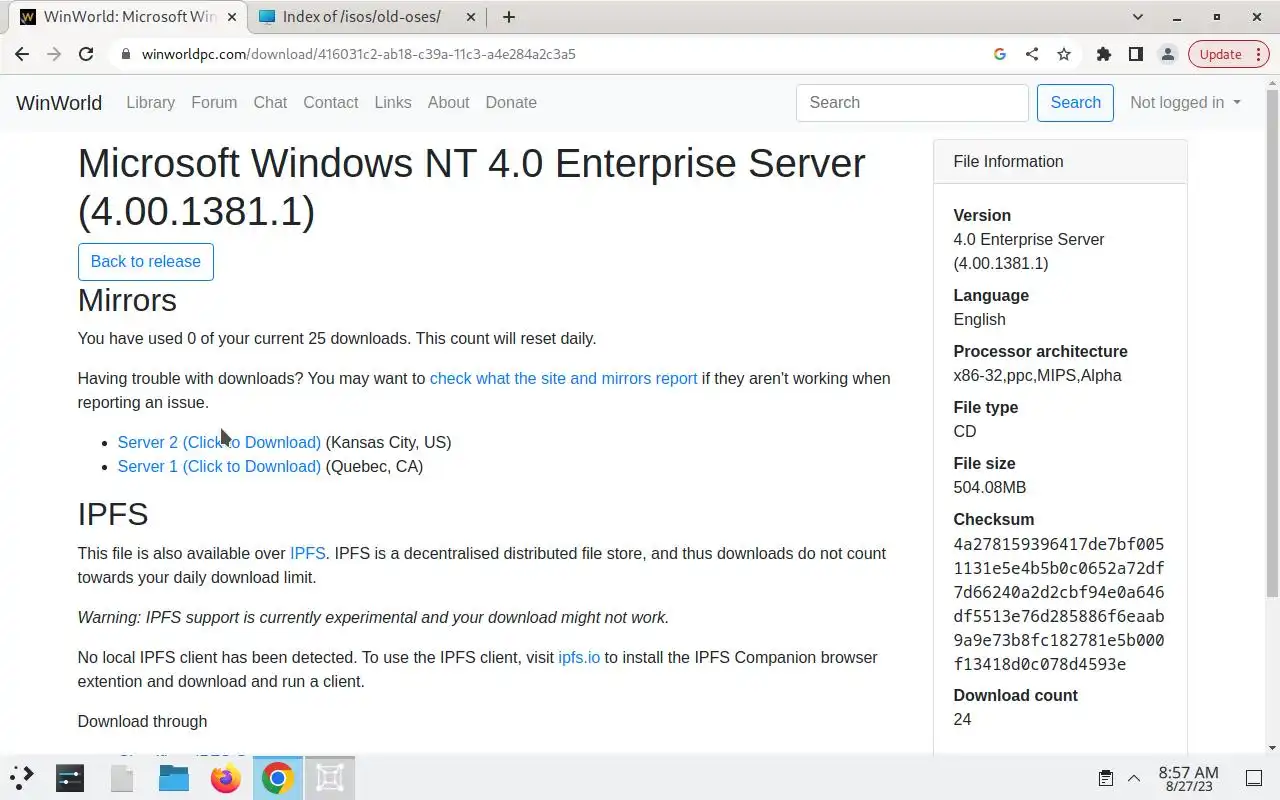This screenshot has width=1280, height=800.
Task: Click the file size value 504.08MB
Action: pos(990,487)
